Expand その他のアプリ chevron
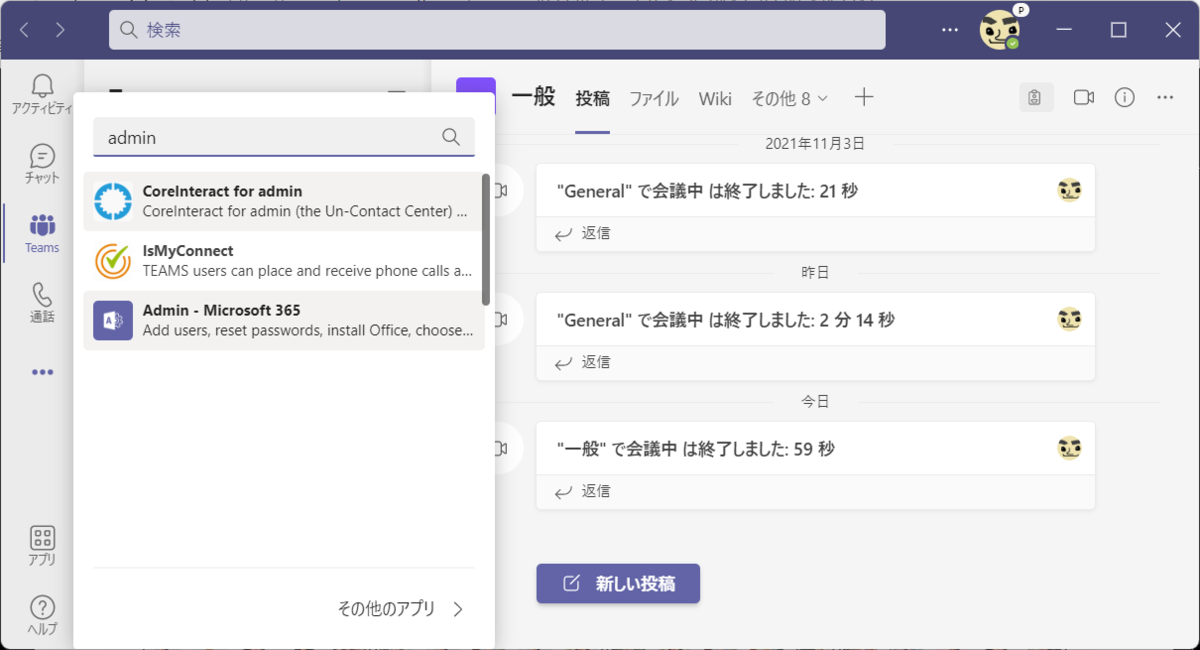The height and width of the screenshot is (650, 1200). click(x=458, y=609)
